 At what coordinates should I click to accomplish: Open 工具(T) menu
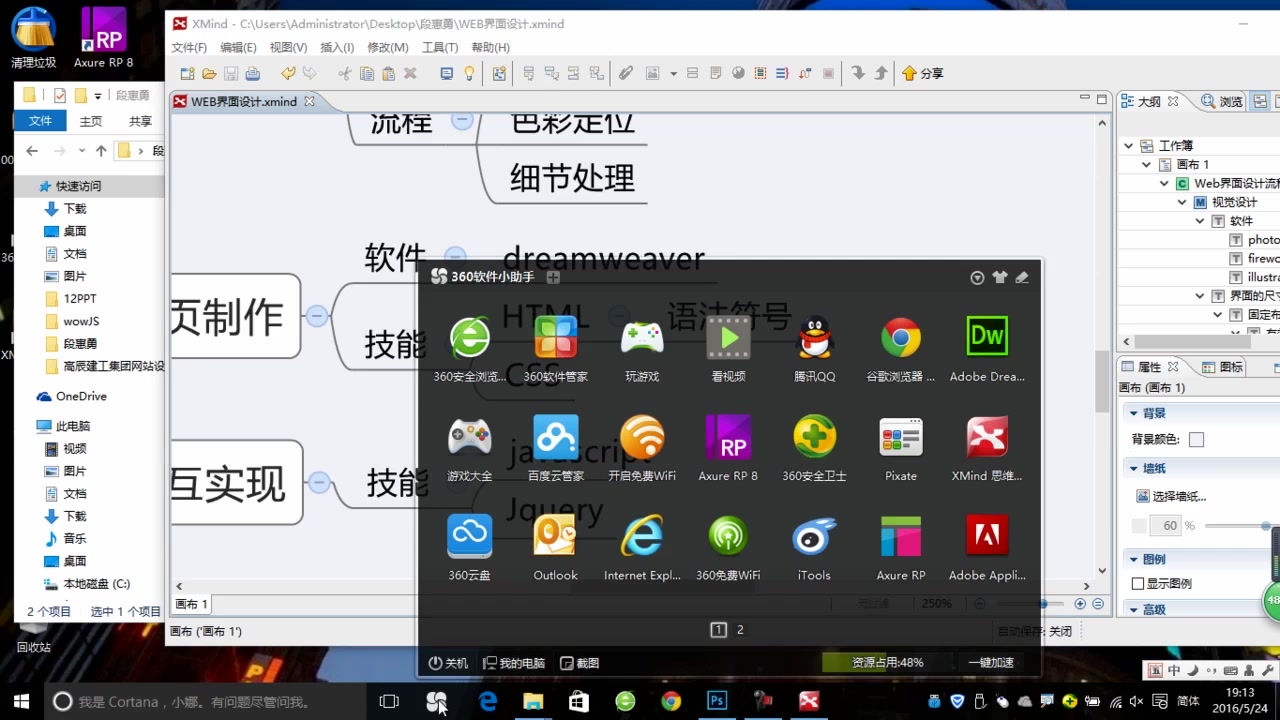pyautogui.click(x=440, y=47)
